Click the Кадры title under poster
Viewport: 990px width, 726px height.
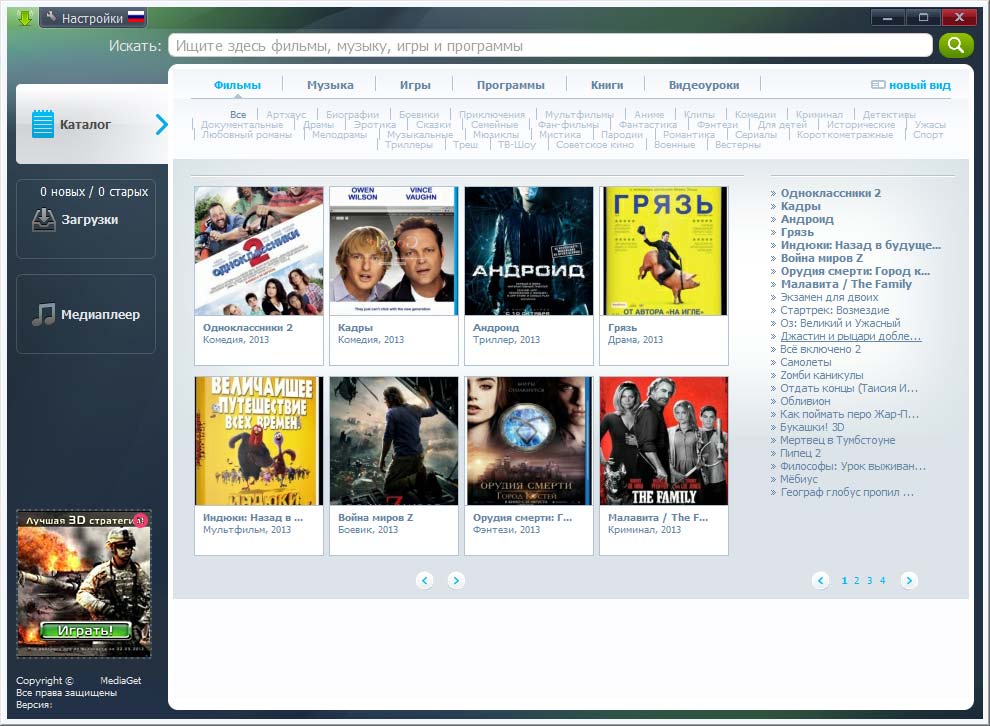click(x=355, y=328)
